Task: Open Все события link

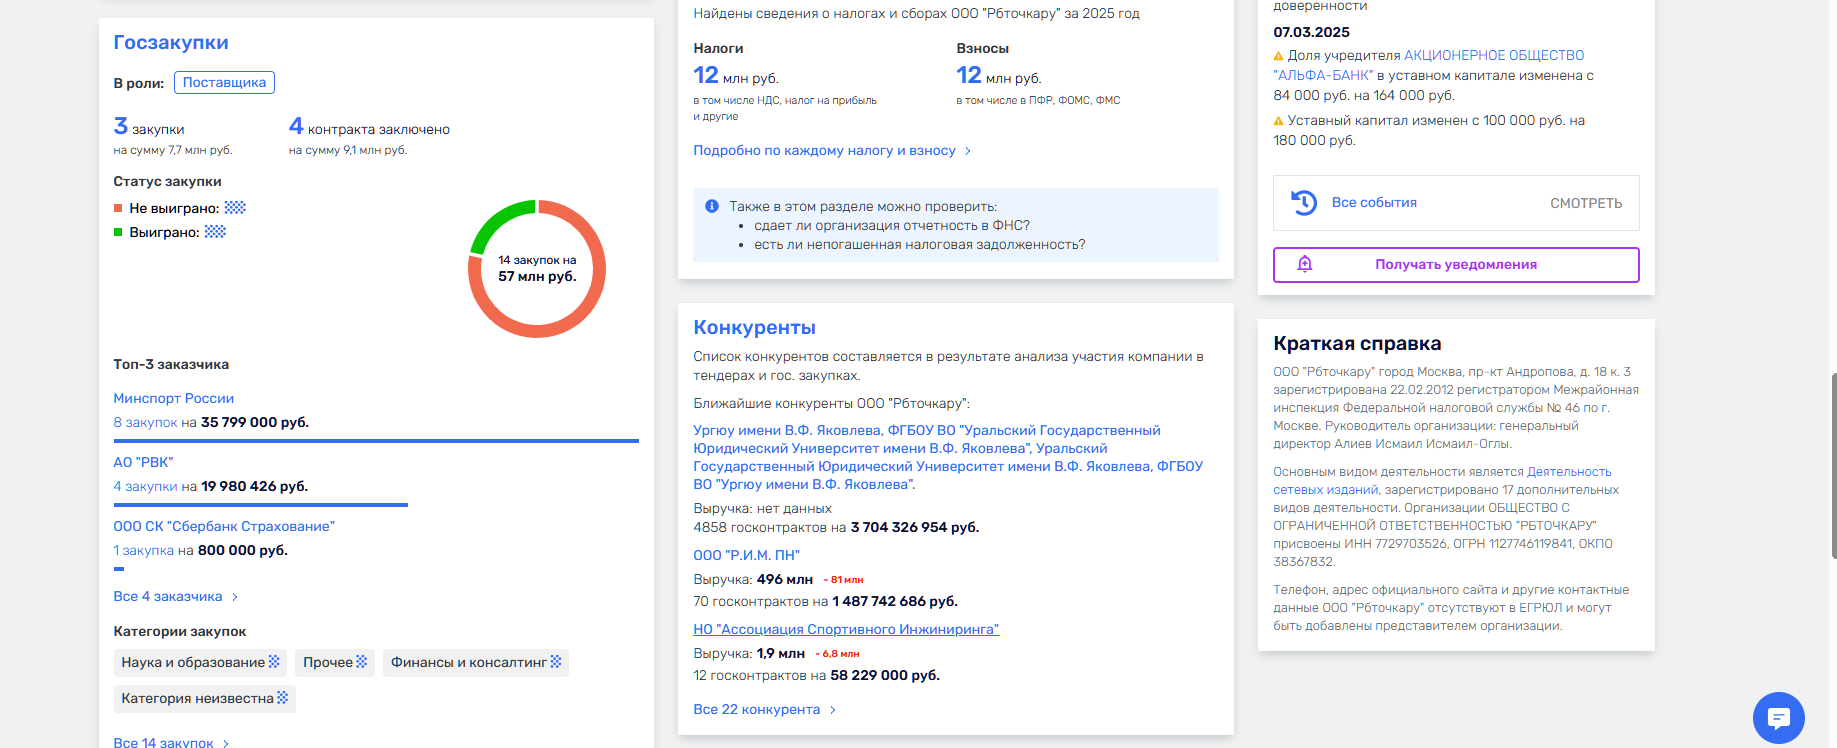Action: (1374, 202)
